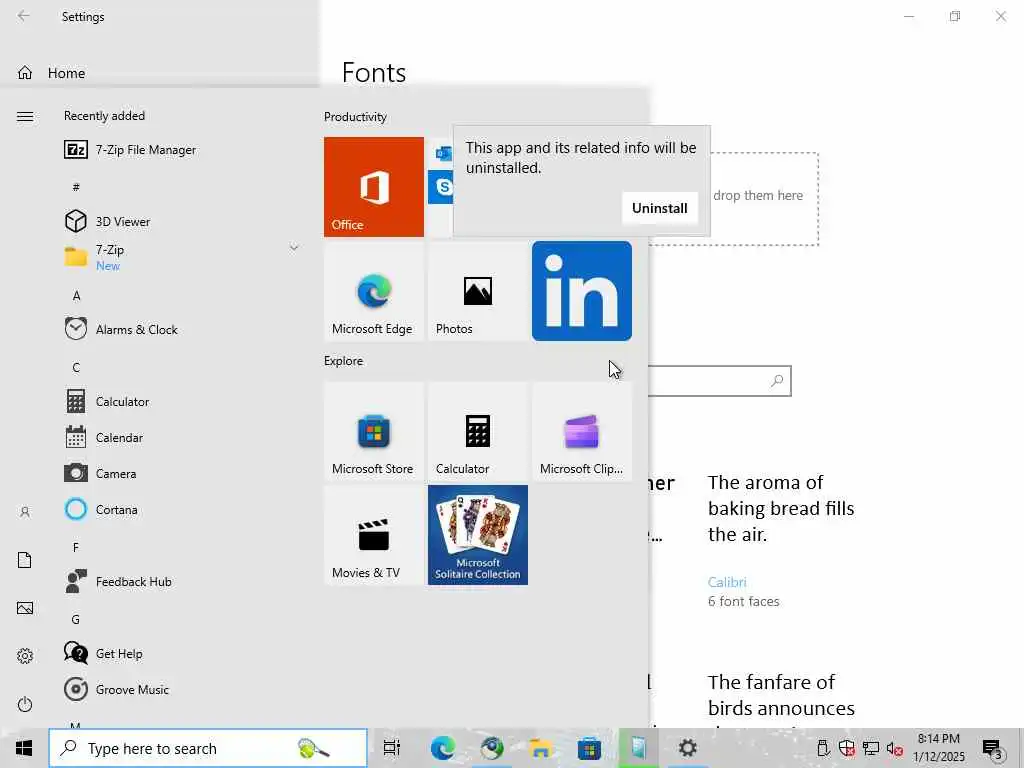This screenshot has width=1024, height=768.
Task: Click Recently added heading
Action: (x=104, y=116)
